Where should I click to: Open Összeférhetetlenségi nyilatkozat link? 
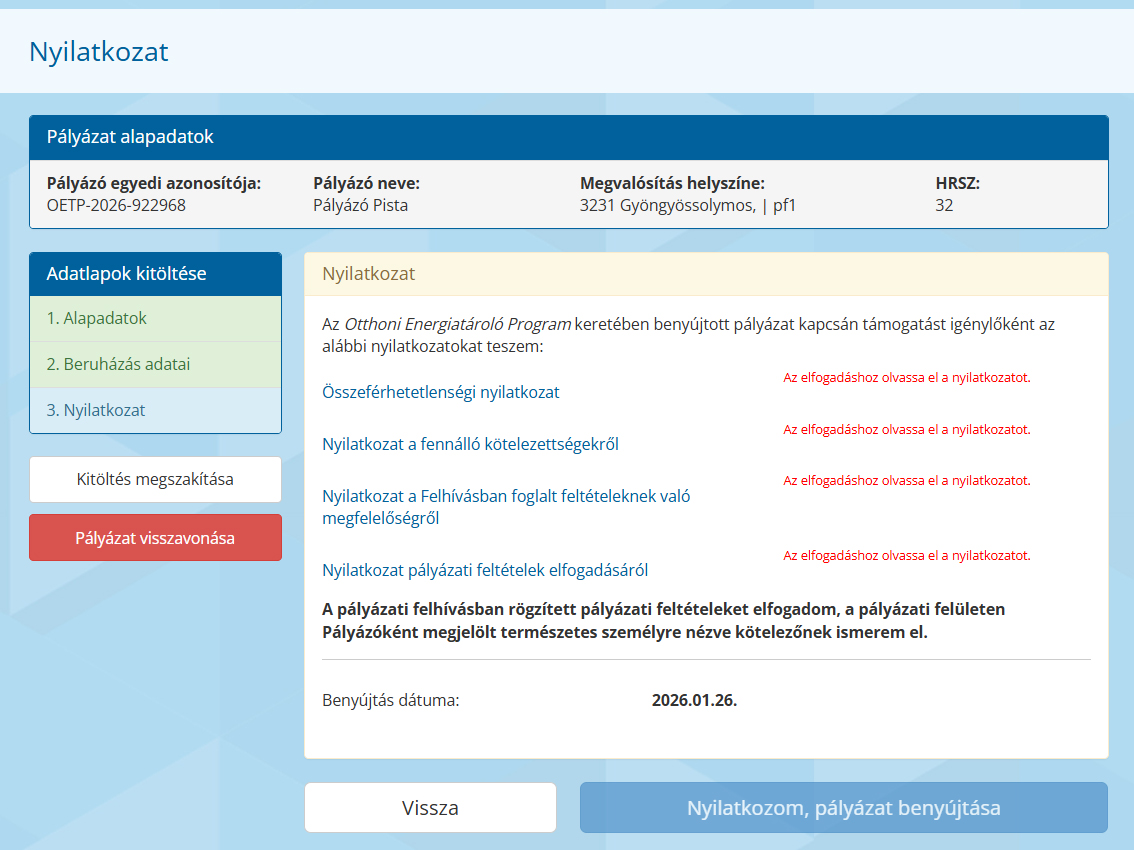tap(441, 393)
